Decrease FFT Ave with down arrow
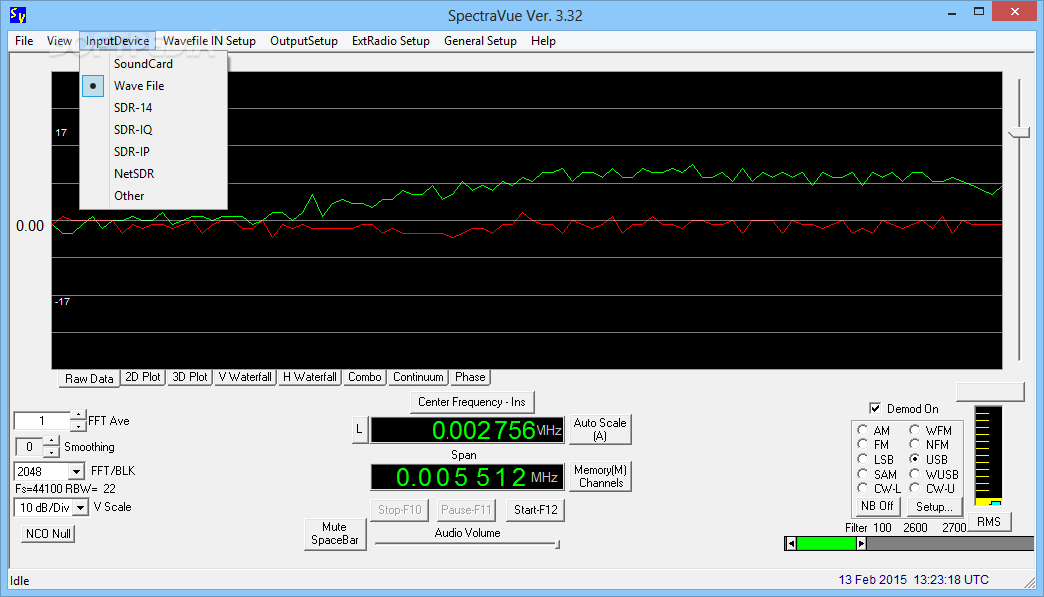Viewport: 1044px width, 597px height. point(78,426)
